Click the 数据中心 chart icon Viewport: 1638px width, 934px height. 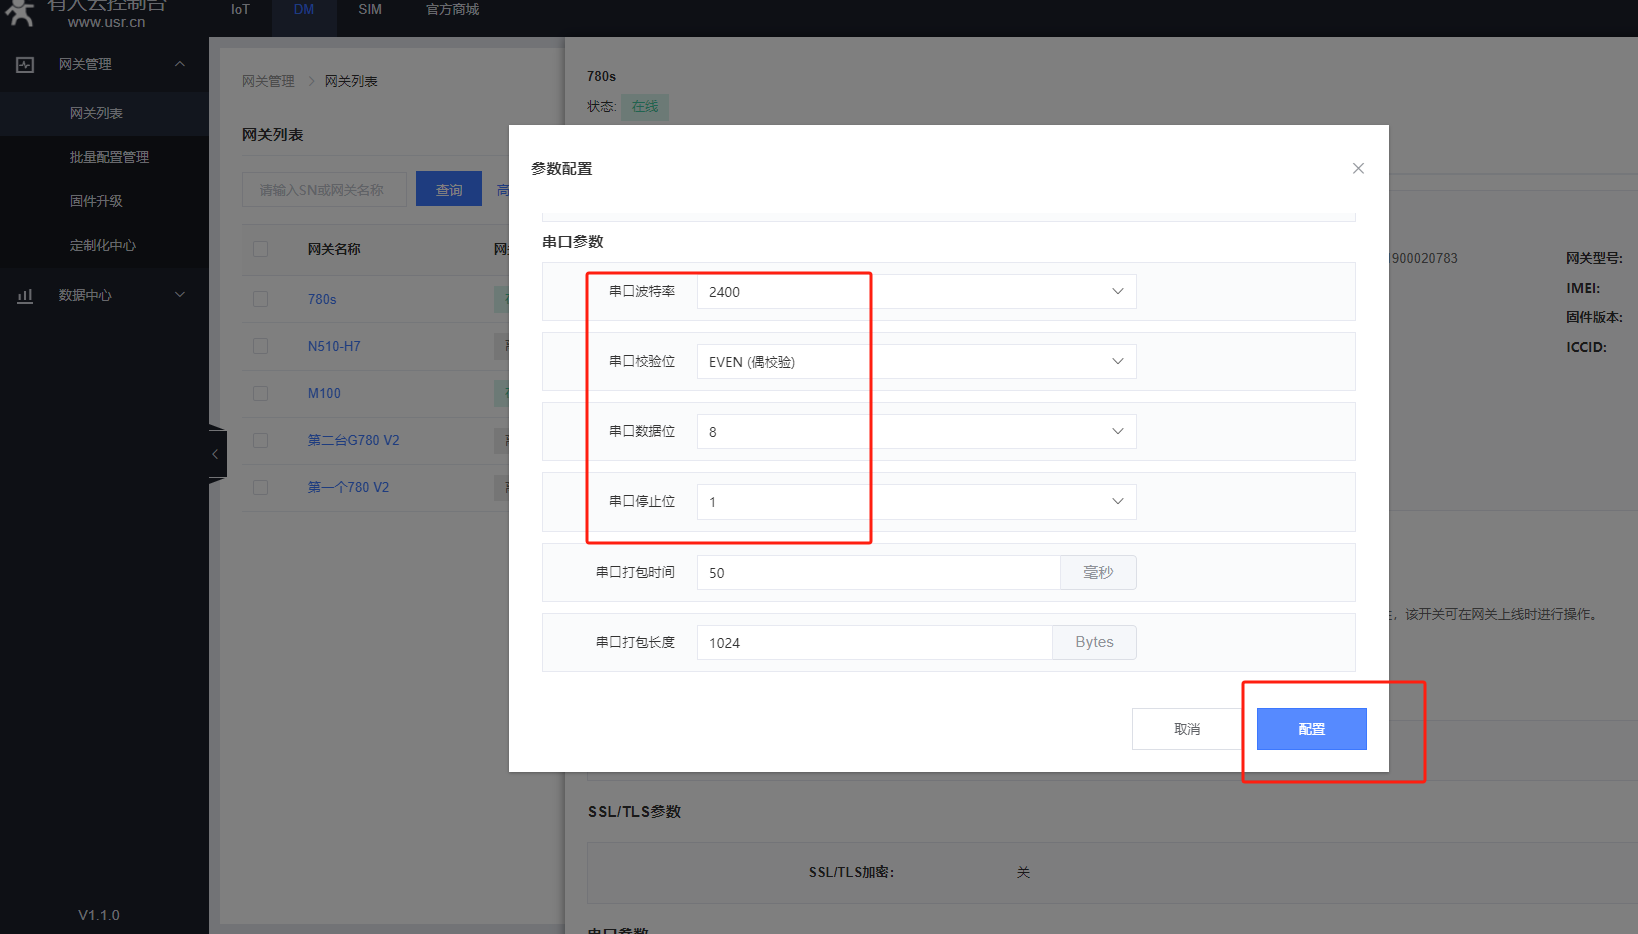click(x=25, y=295)
